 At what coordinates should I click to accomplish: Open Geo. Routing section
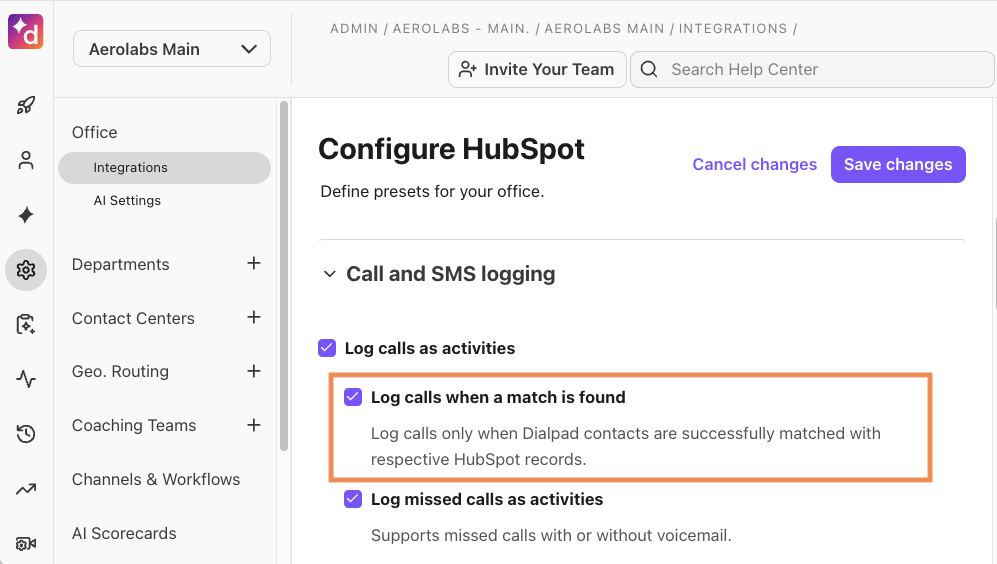(120, 371)
